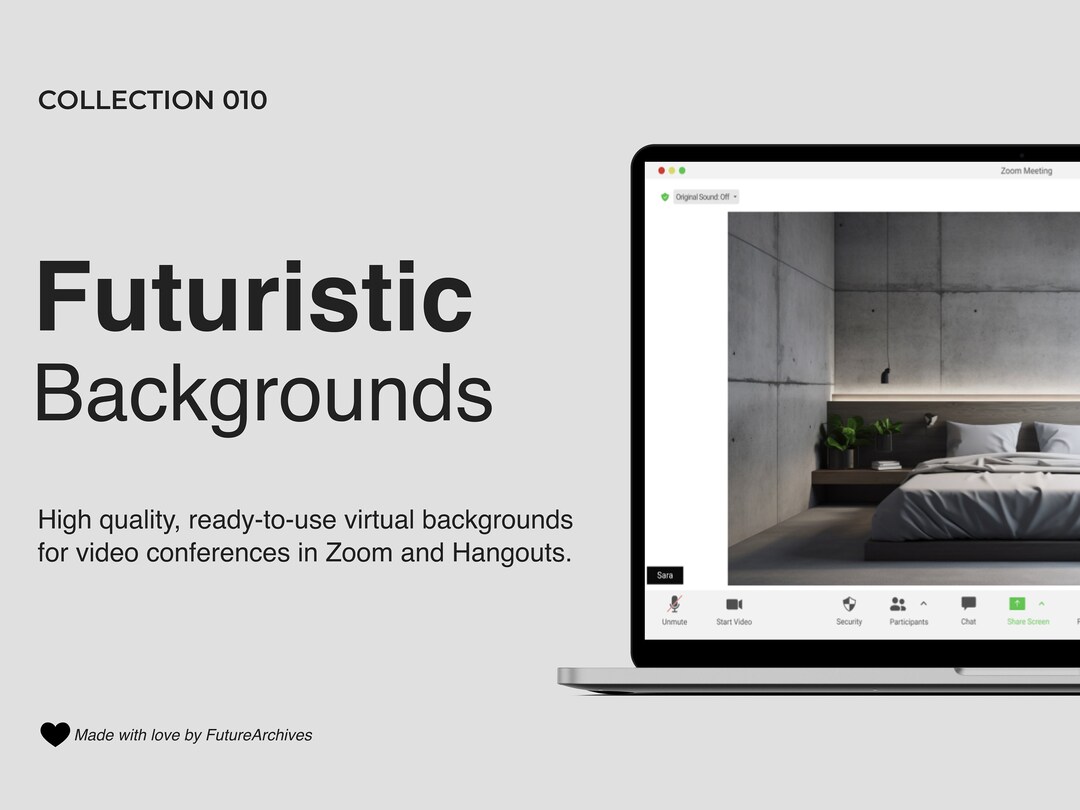The image size is (1080, 810).
Task: Click the green Share Screen icon
Action: [1018, 602]
